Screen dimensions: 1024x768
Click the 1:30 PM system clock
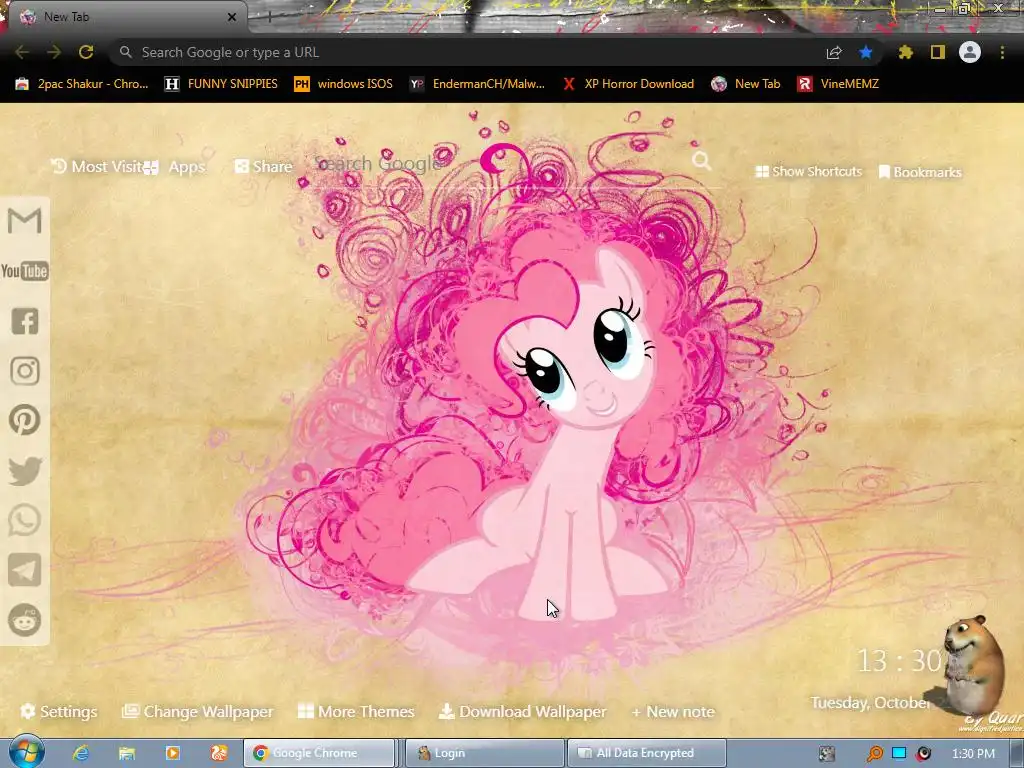click(x=973, y=754)
